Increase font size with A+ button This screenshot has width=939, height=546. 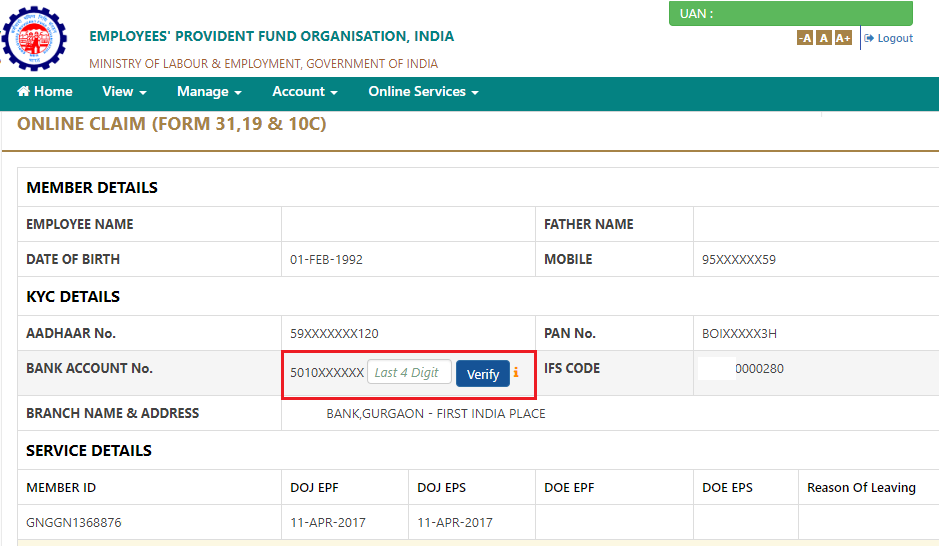pyautogui.click(x=843, y=38)
